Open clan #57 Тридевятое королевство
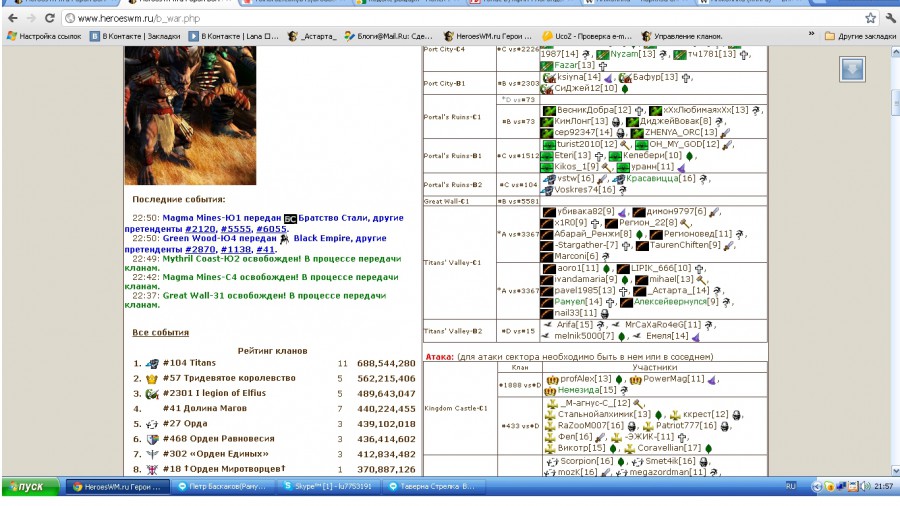 click(x=229, y=378)
